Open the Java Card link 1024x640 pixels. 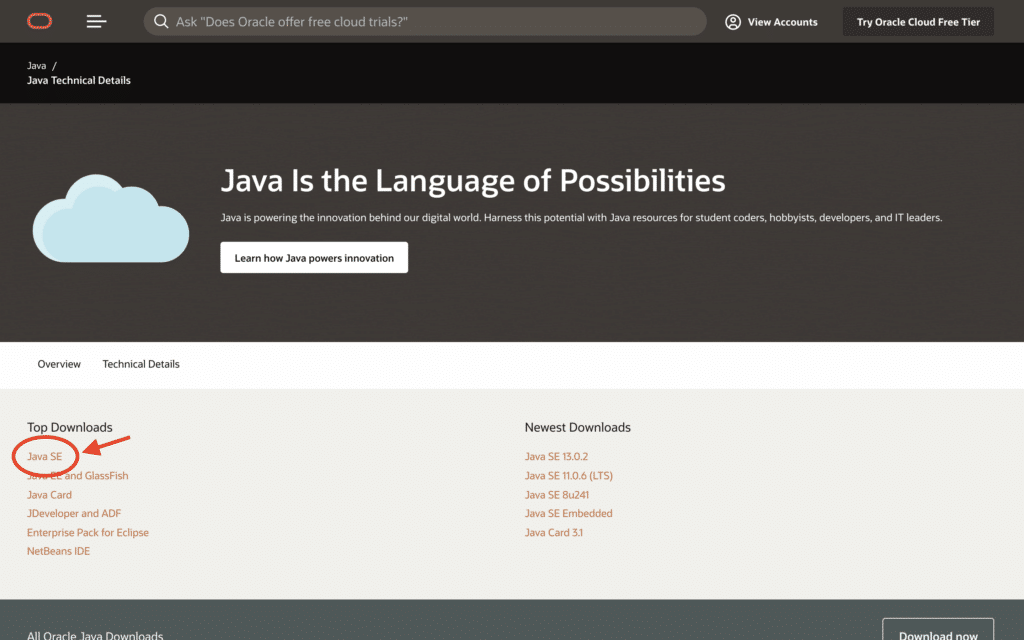pyautogui.click(x=49, y=495)
